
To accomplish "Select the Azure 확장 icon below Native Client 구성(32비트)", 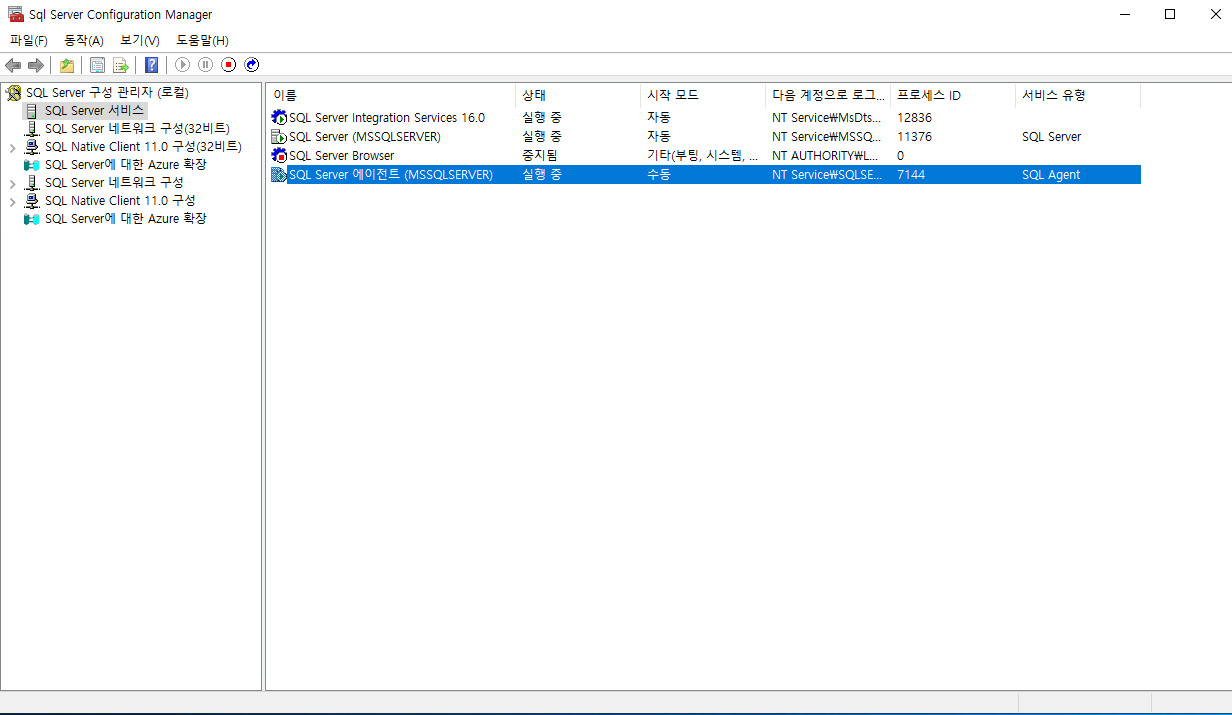I will pyautogui.click(x=32, y=165).
